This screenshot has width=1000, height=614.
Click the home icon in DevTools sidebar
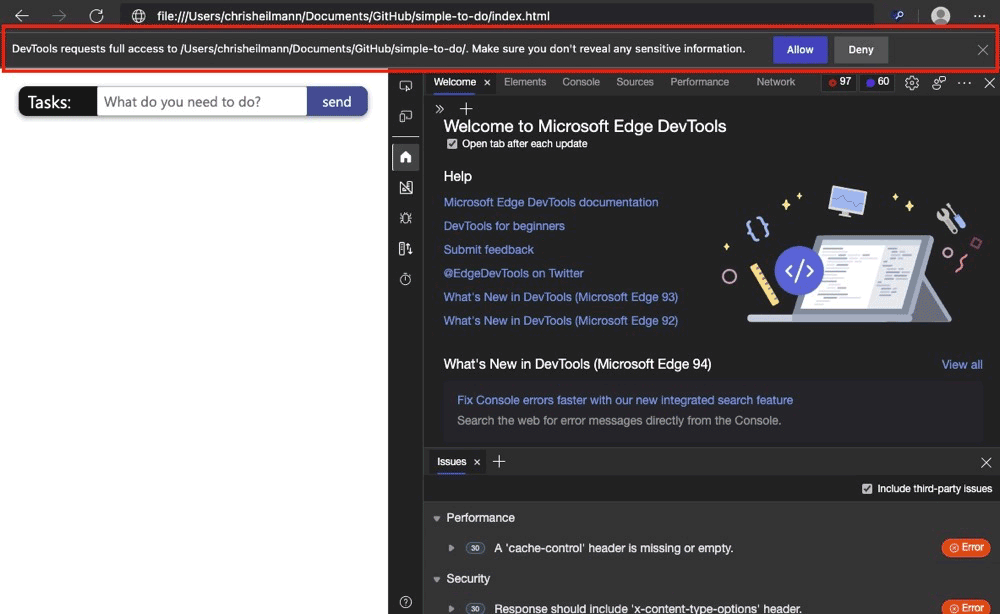[405, 156]
